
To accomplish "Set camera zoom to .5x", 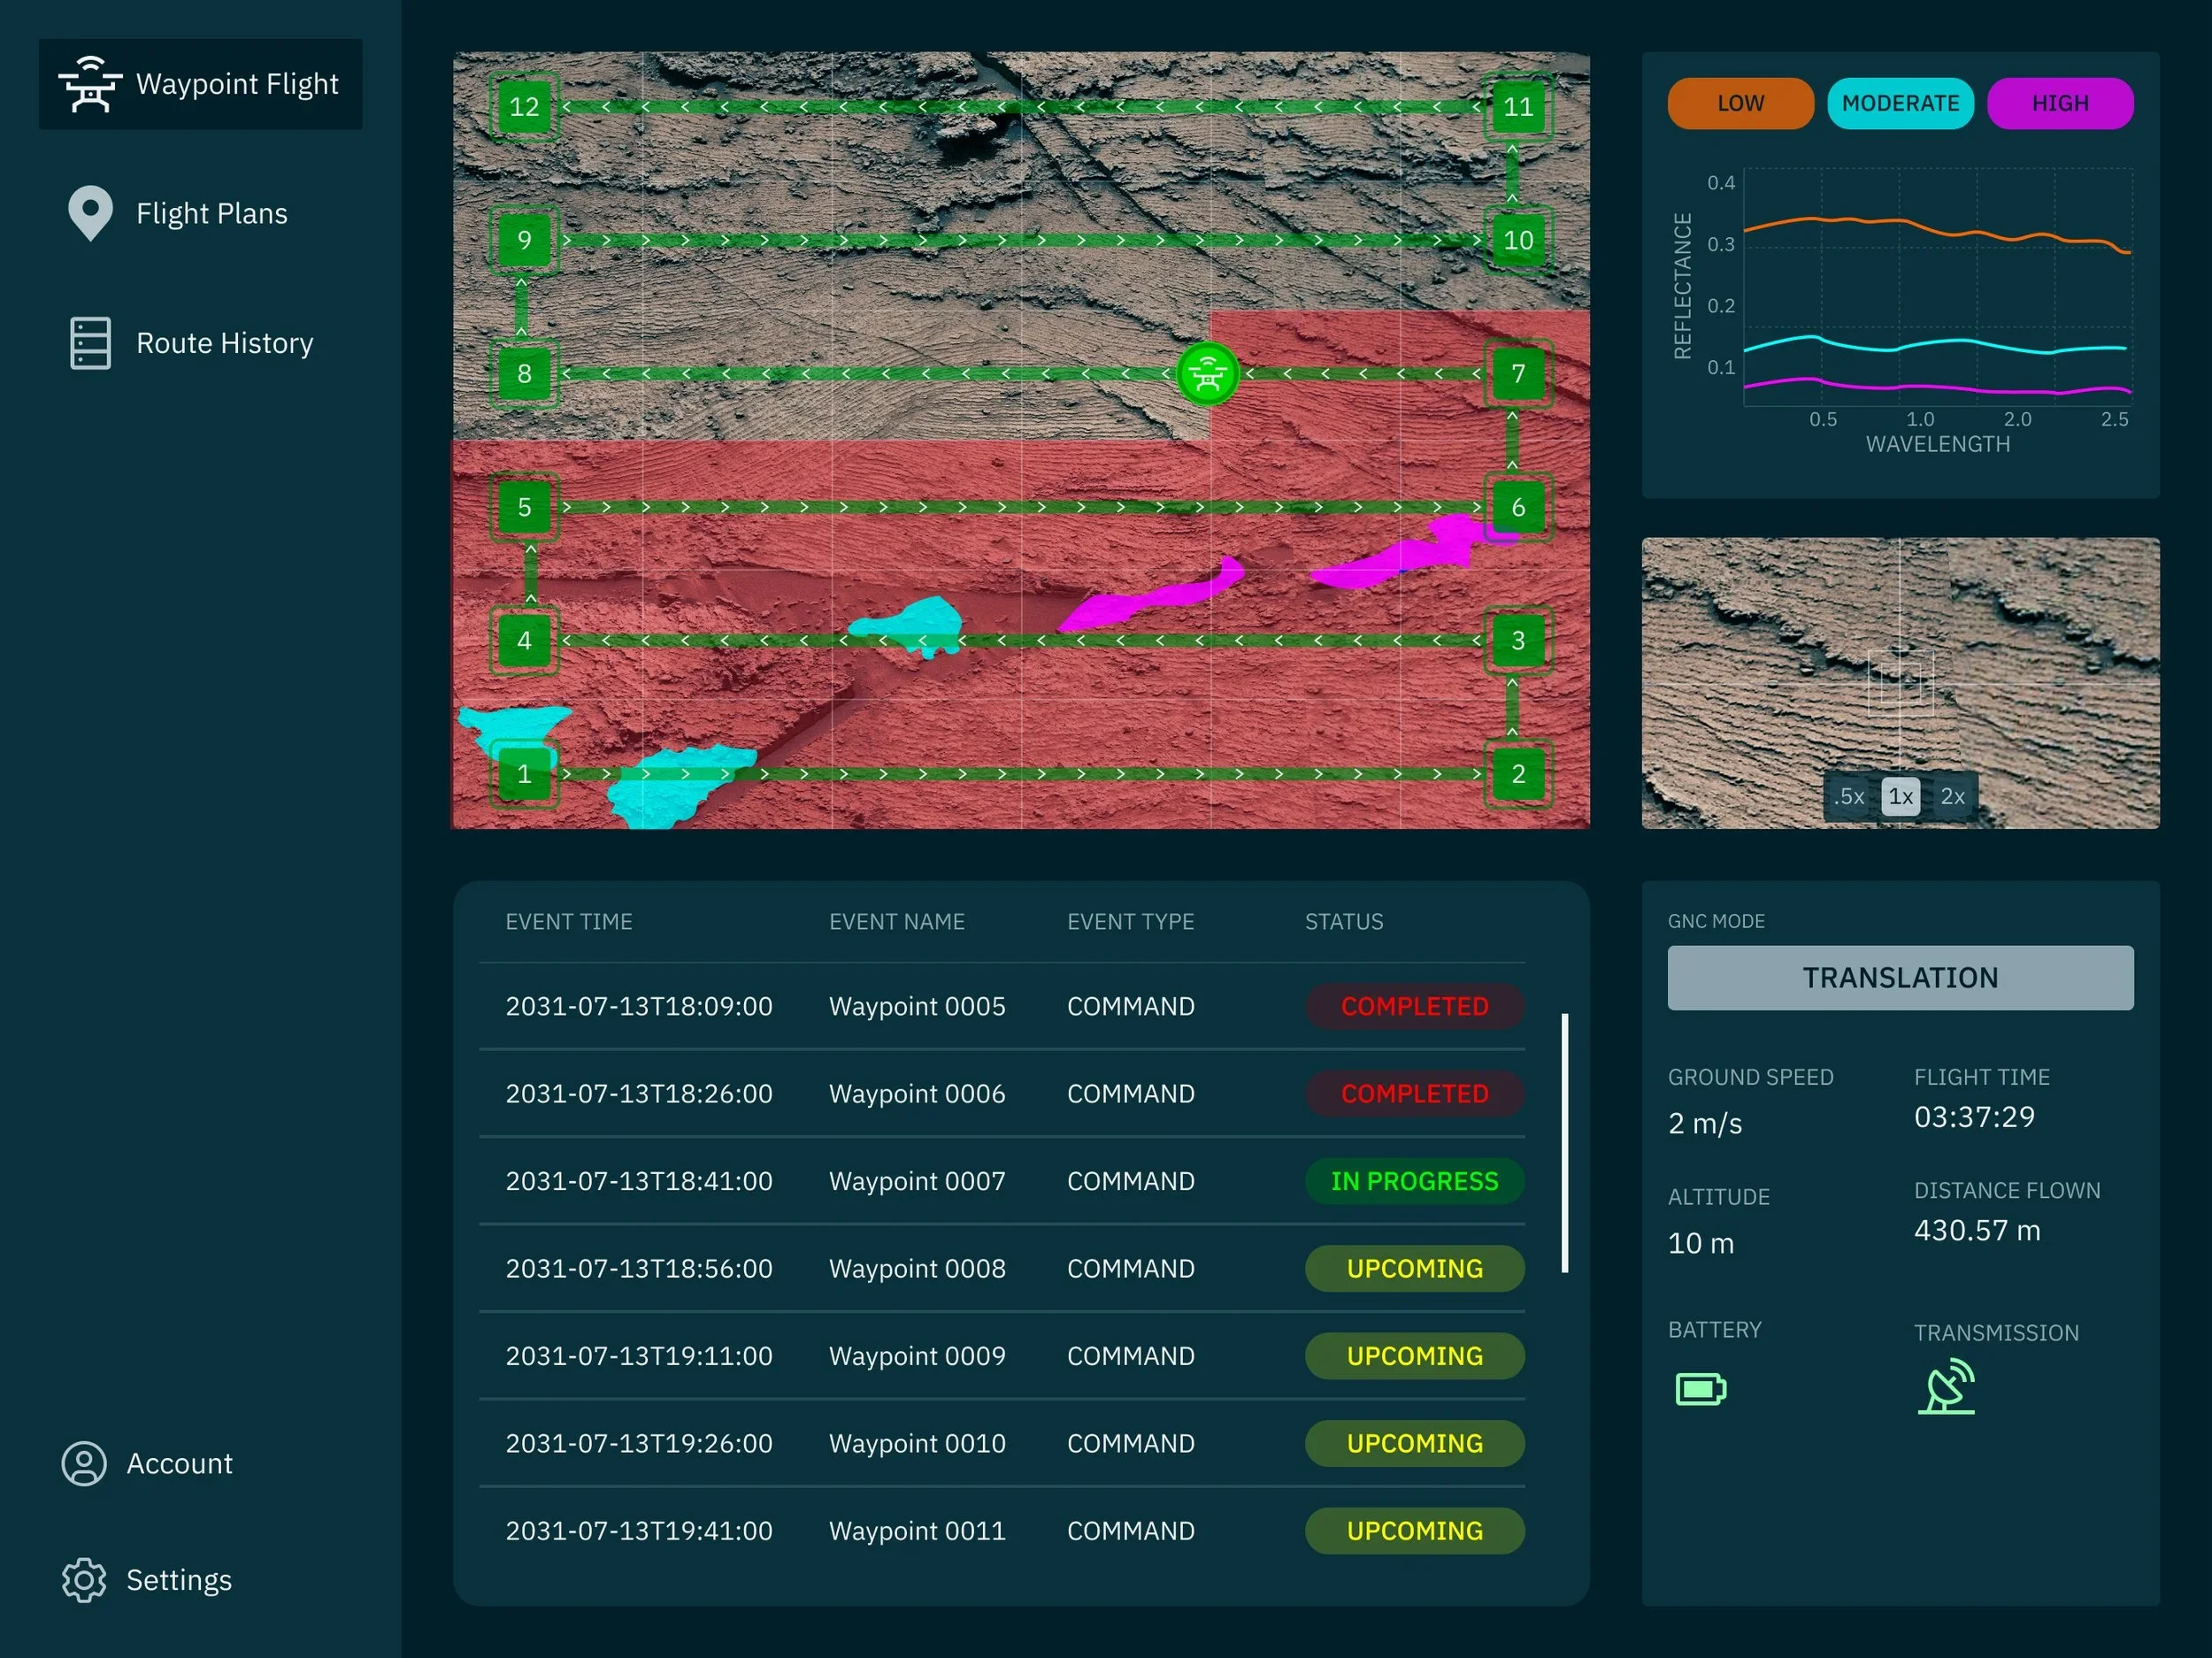I will [1849, 797].
